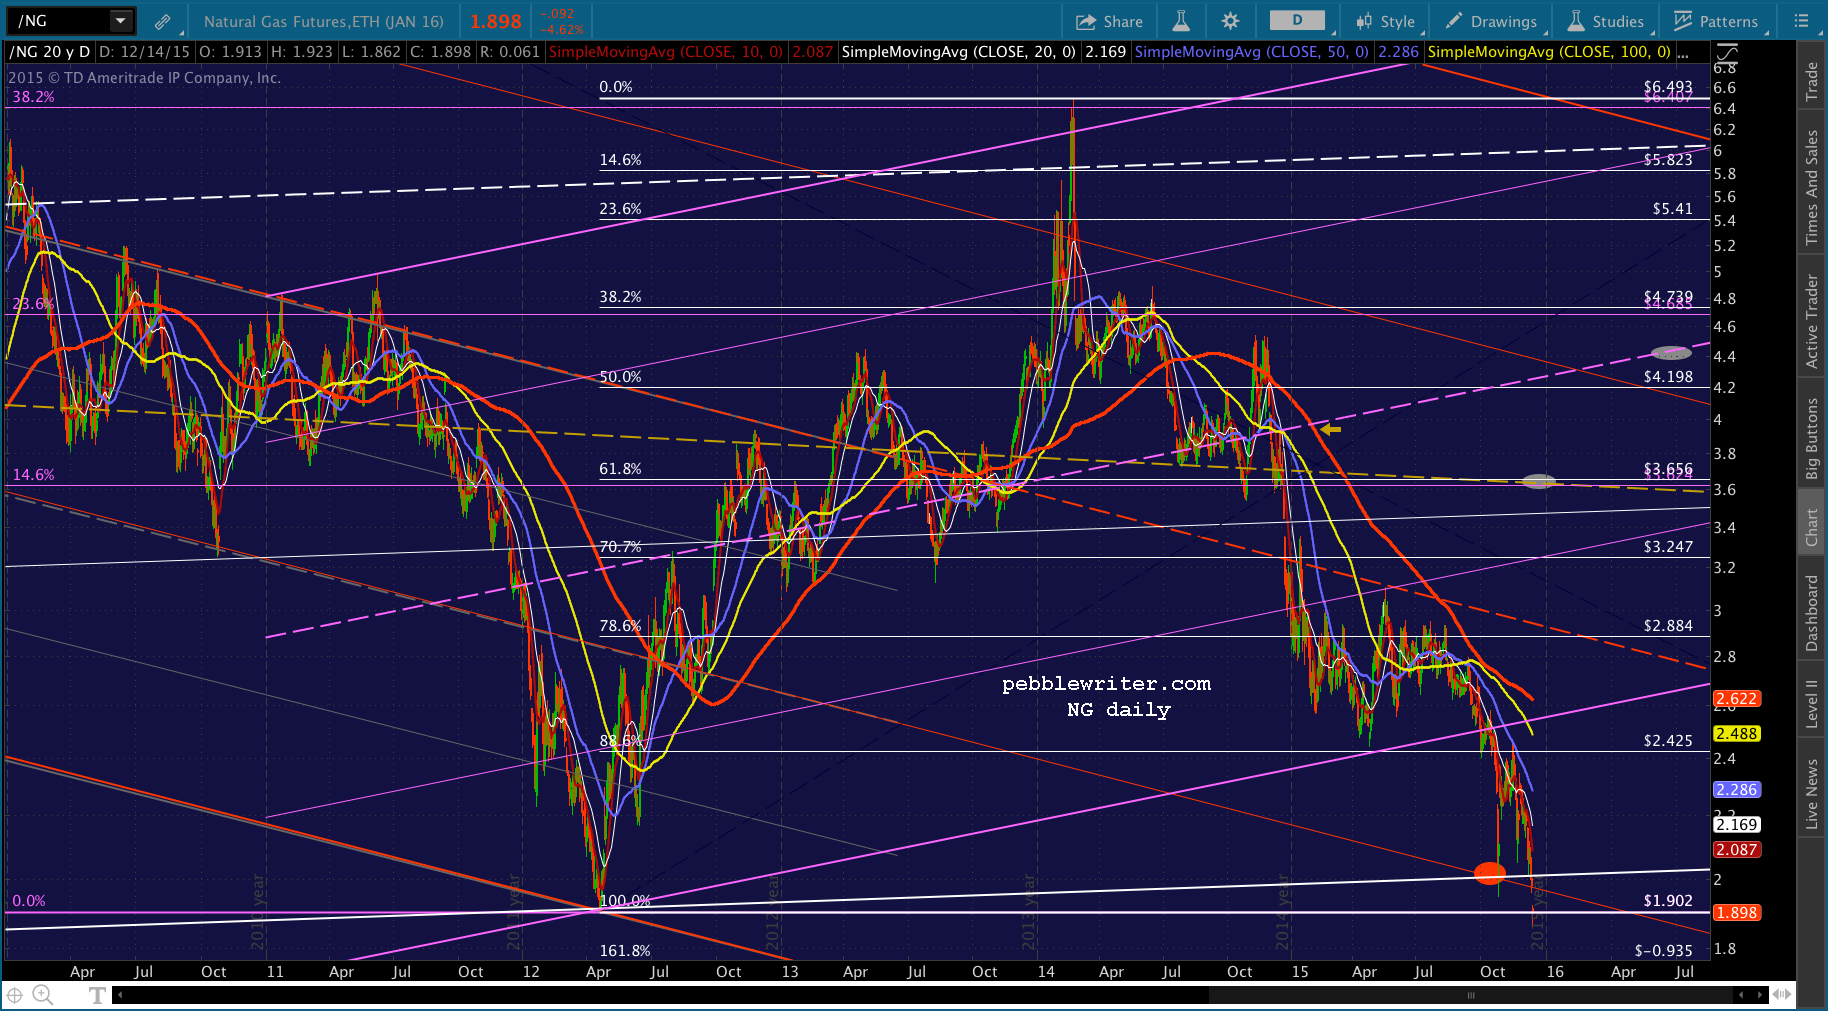Viewport: 1828px width, 1011px height.
Task: Click the 2.169 white price bubble
Action: pyautogui.click(x=1737, y=825)
